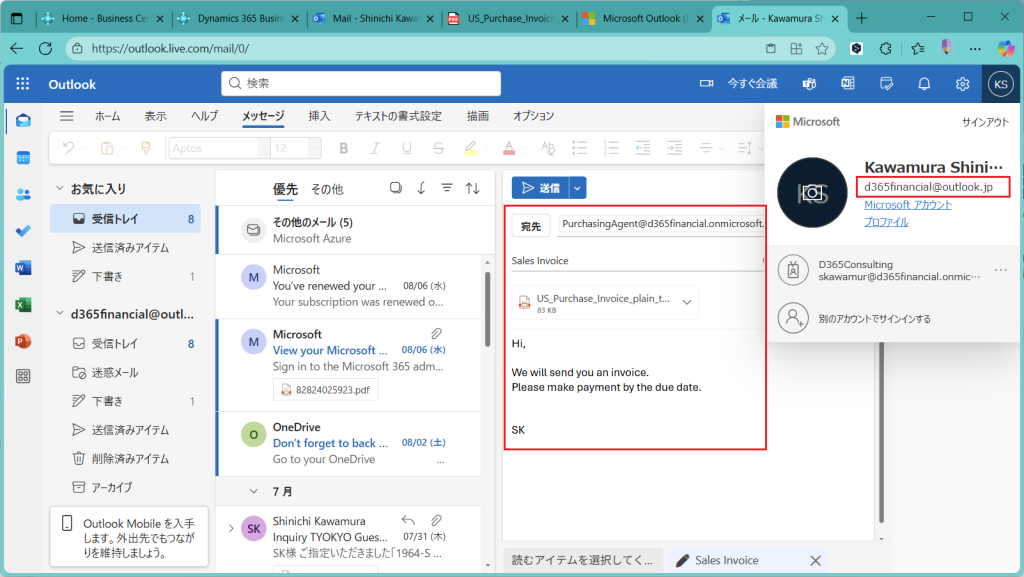Toggle underline formatting

point(407,148)
